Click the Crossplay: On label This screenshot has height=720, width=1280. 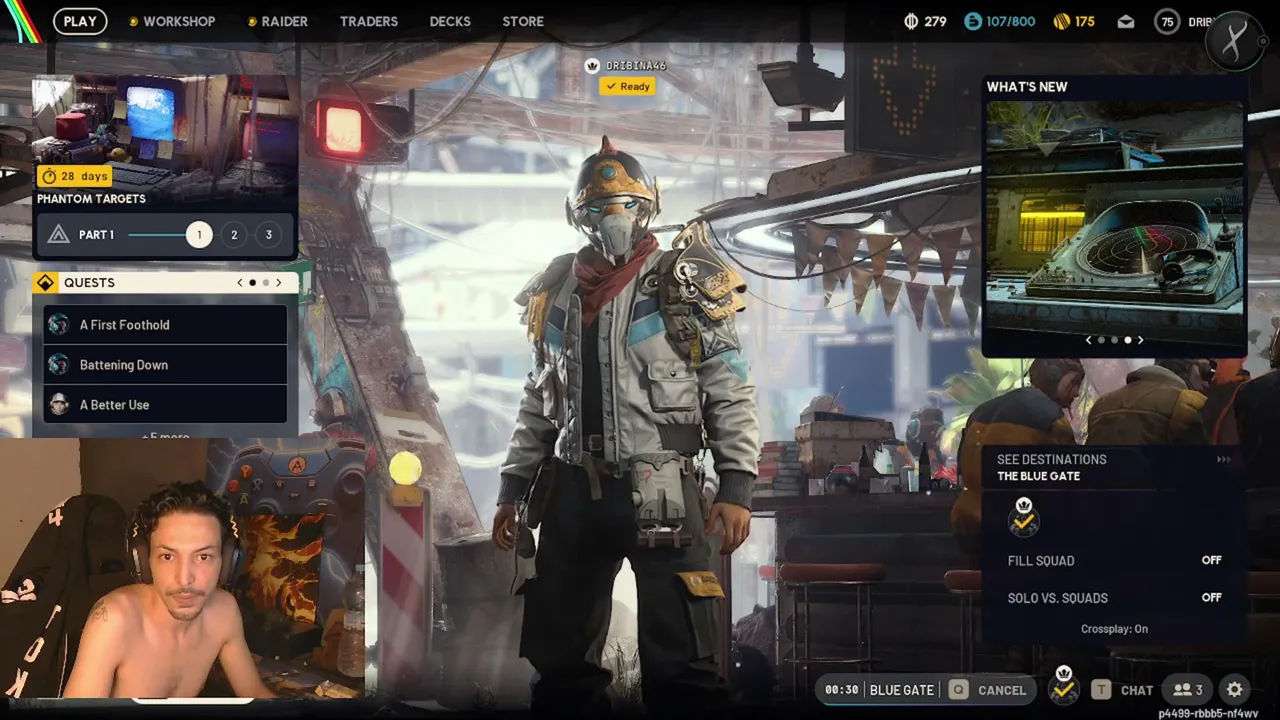point(1114,629)
